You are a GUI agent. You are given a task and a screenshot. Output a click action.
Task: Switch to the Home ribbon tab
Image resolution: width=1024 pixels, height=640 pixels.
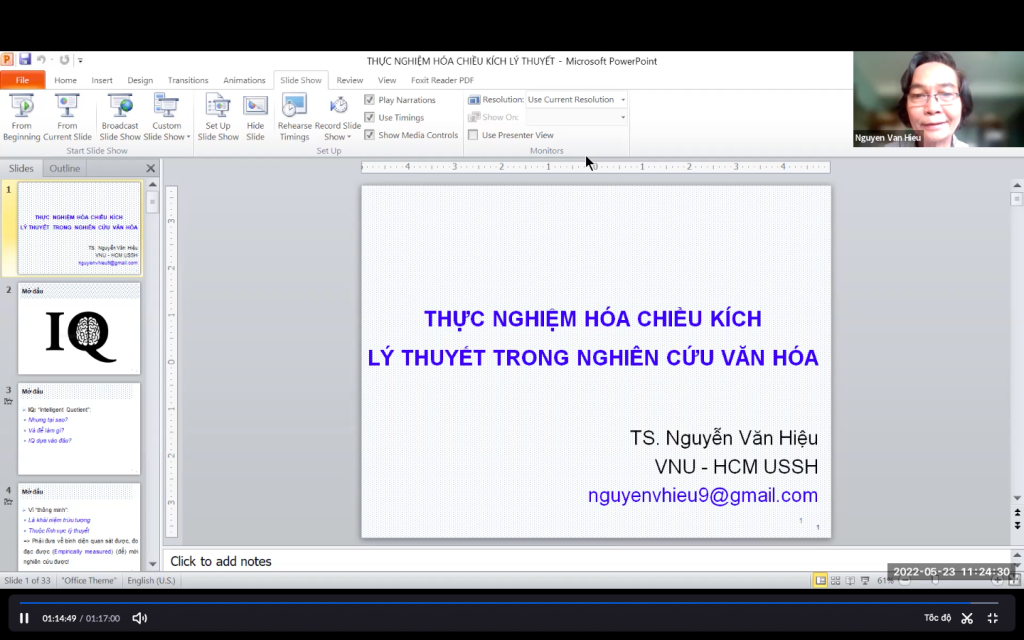(x=65, y=80)
